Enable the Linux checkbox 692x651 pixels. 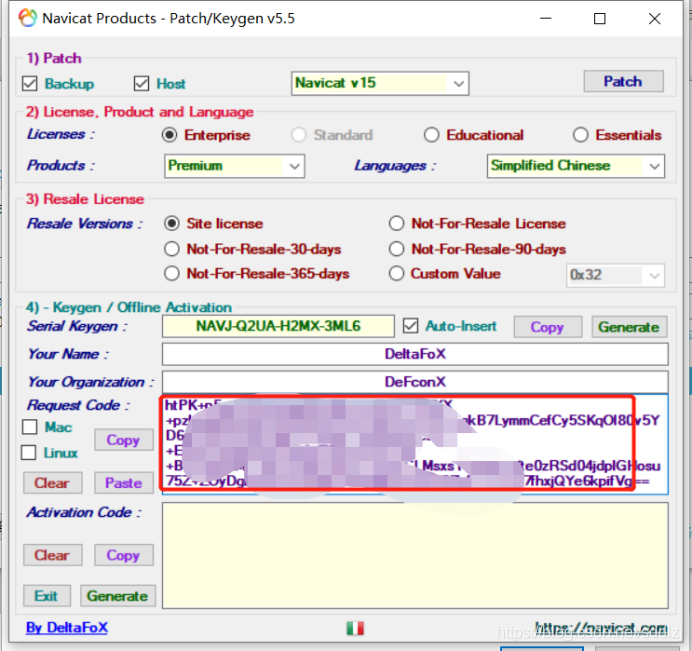[29, 453]
